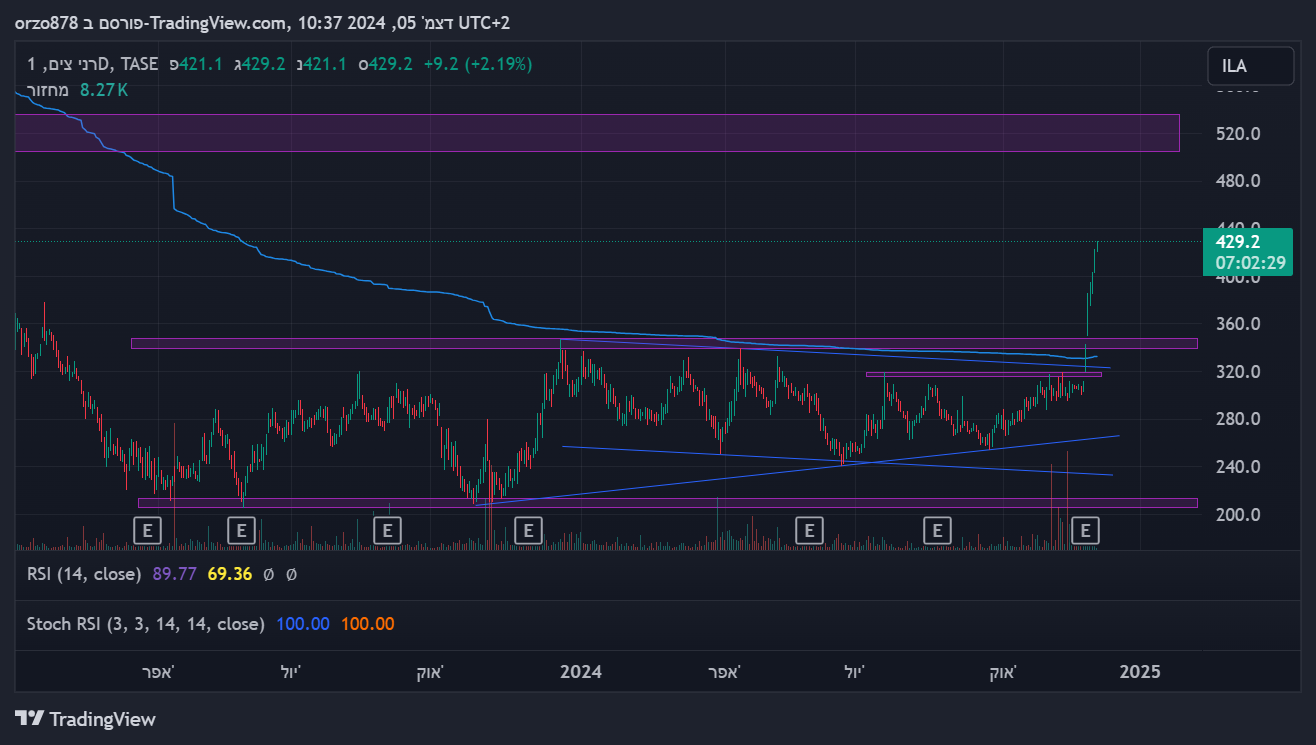Click the 280.0 price axis label
This screenshot has height=745, width=1316.
[1238, 419]
